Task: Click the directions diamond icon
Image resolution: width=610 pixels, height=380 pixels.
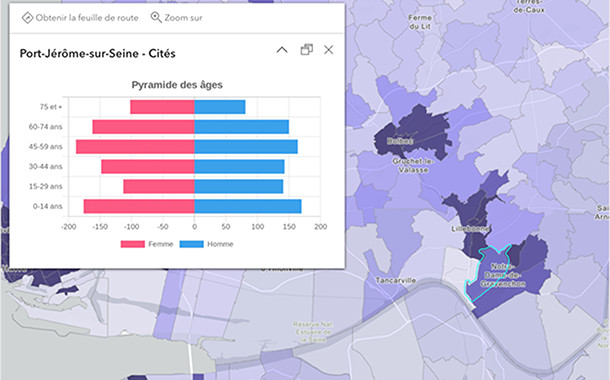Action: [x=27, y=18]
